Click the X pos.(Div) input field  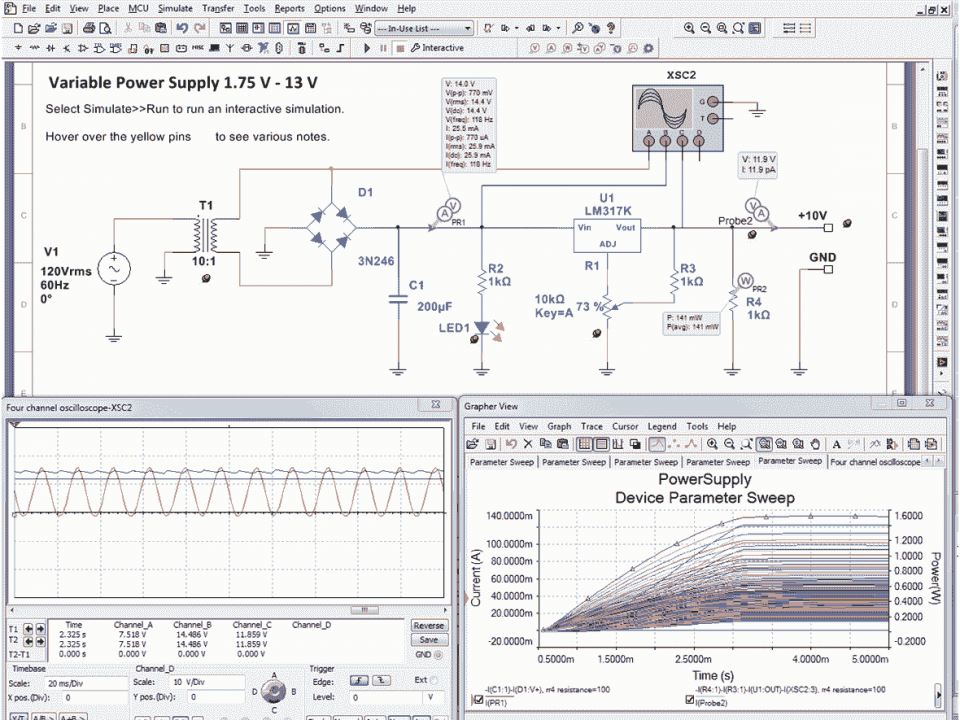pyautogui.click(x=94, y=697)
